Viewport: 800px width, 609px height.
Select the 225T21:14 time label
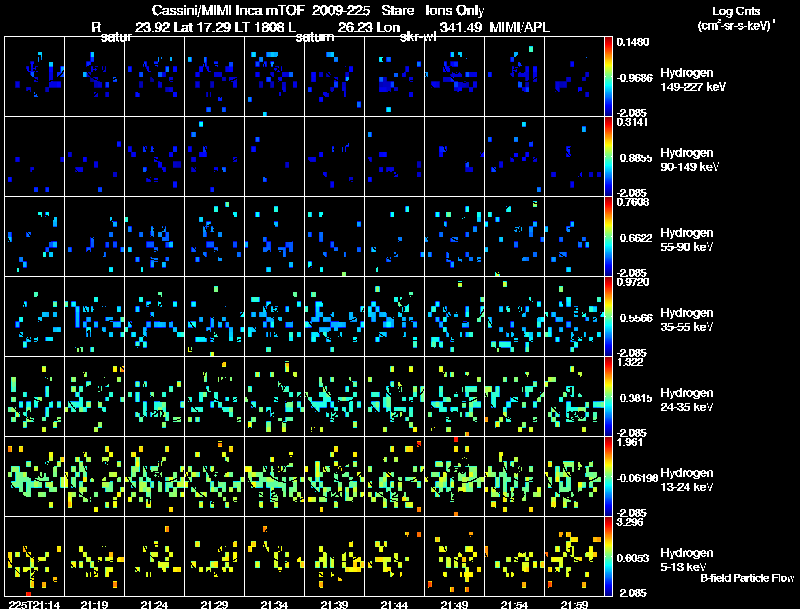(x=34, y=604)
